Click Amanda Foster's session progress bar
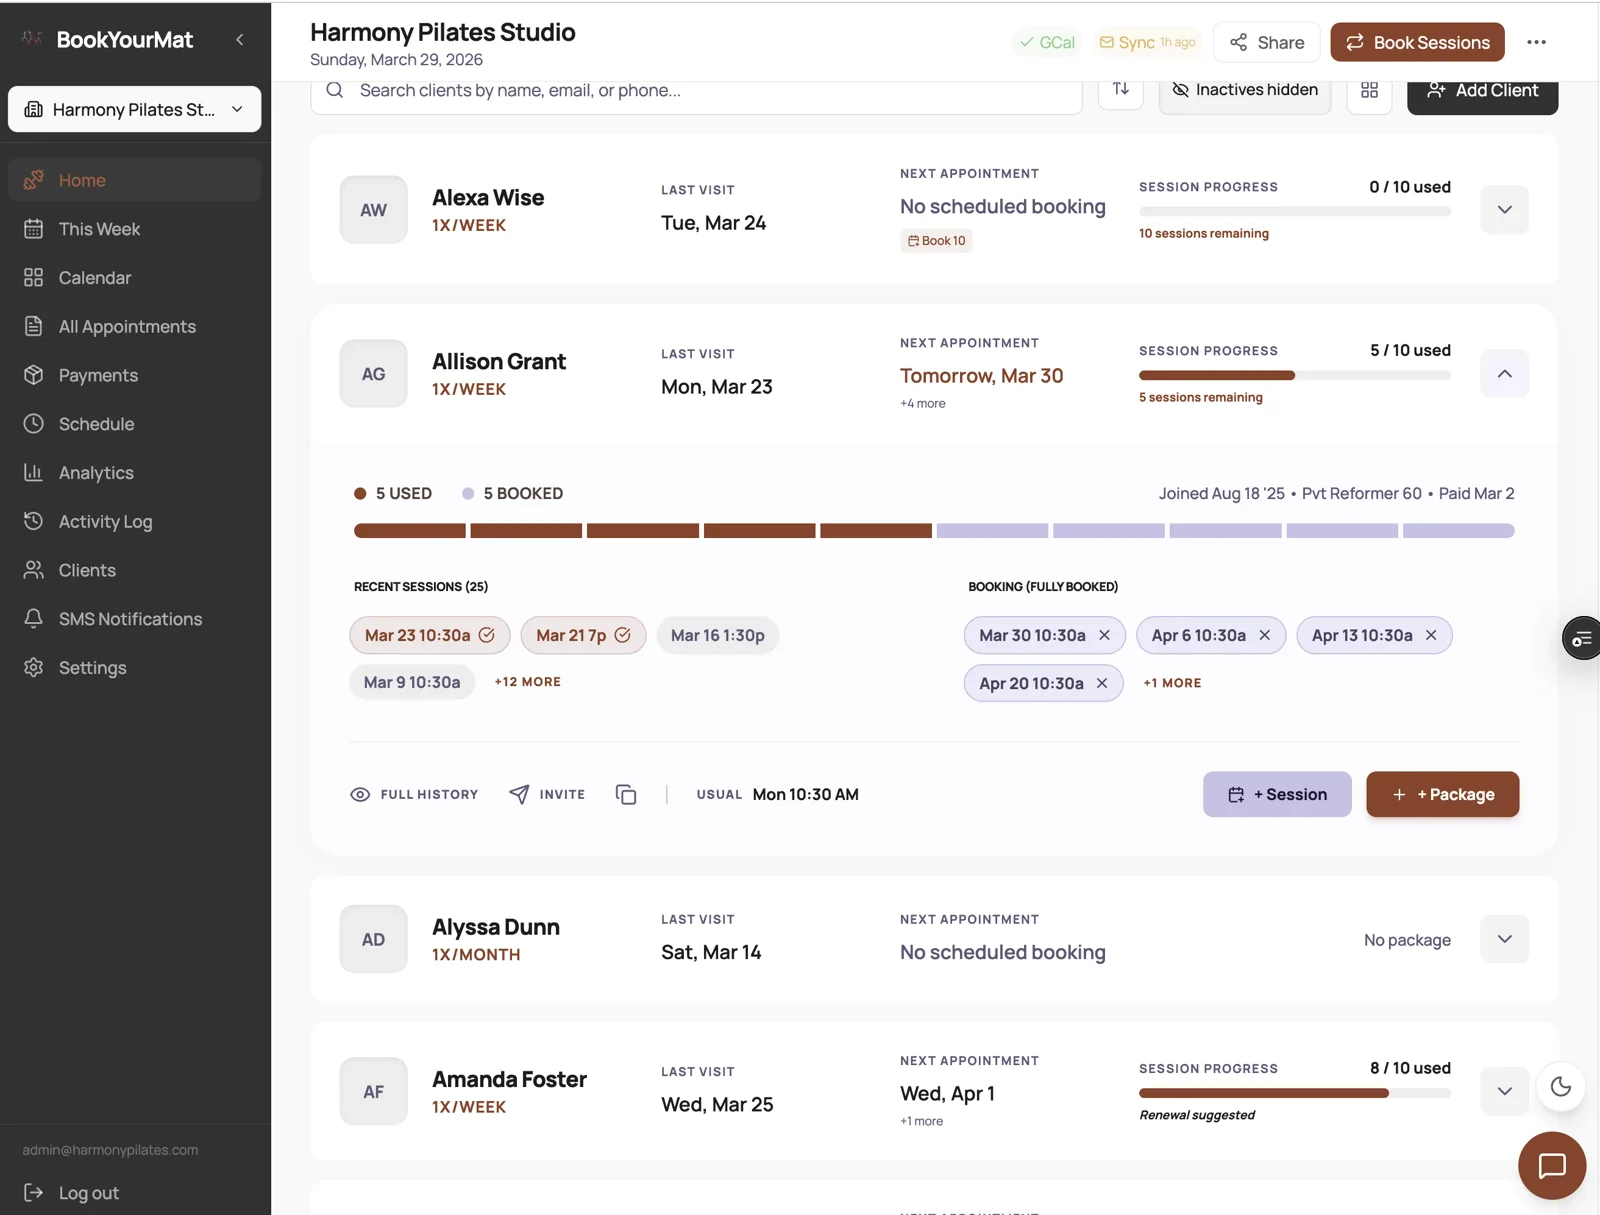The height and width of the screenshot is (1215, 1600). click(x=1295, y=1093)
